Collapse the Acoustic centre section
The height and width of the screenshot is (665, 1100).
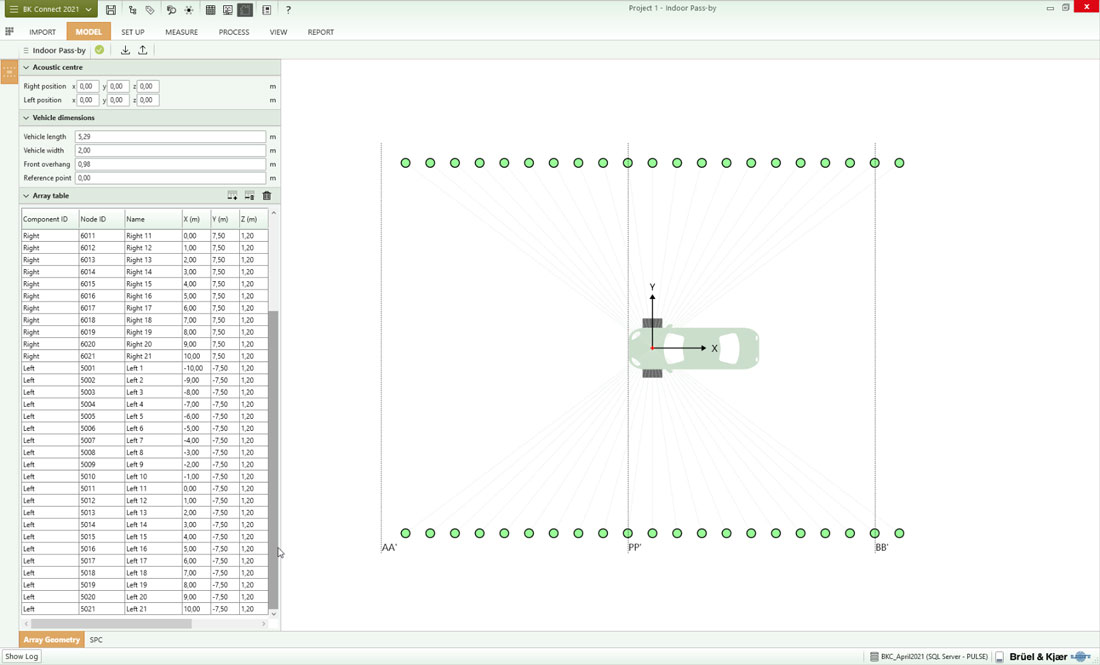(26, 67)
